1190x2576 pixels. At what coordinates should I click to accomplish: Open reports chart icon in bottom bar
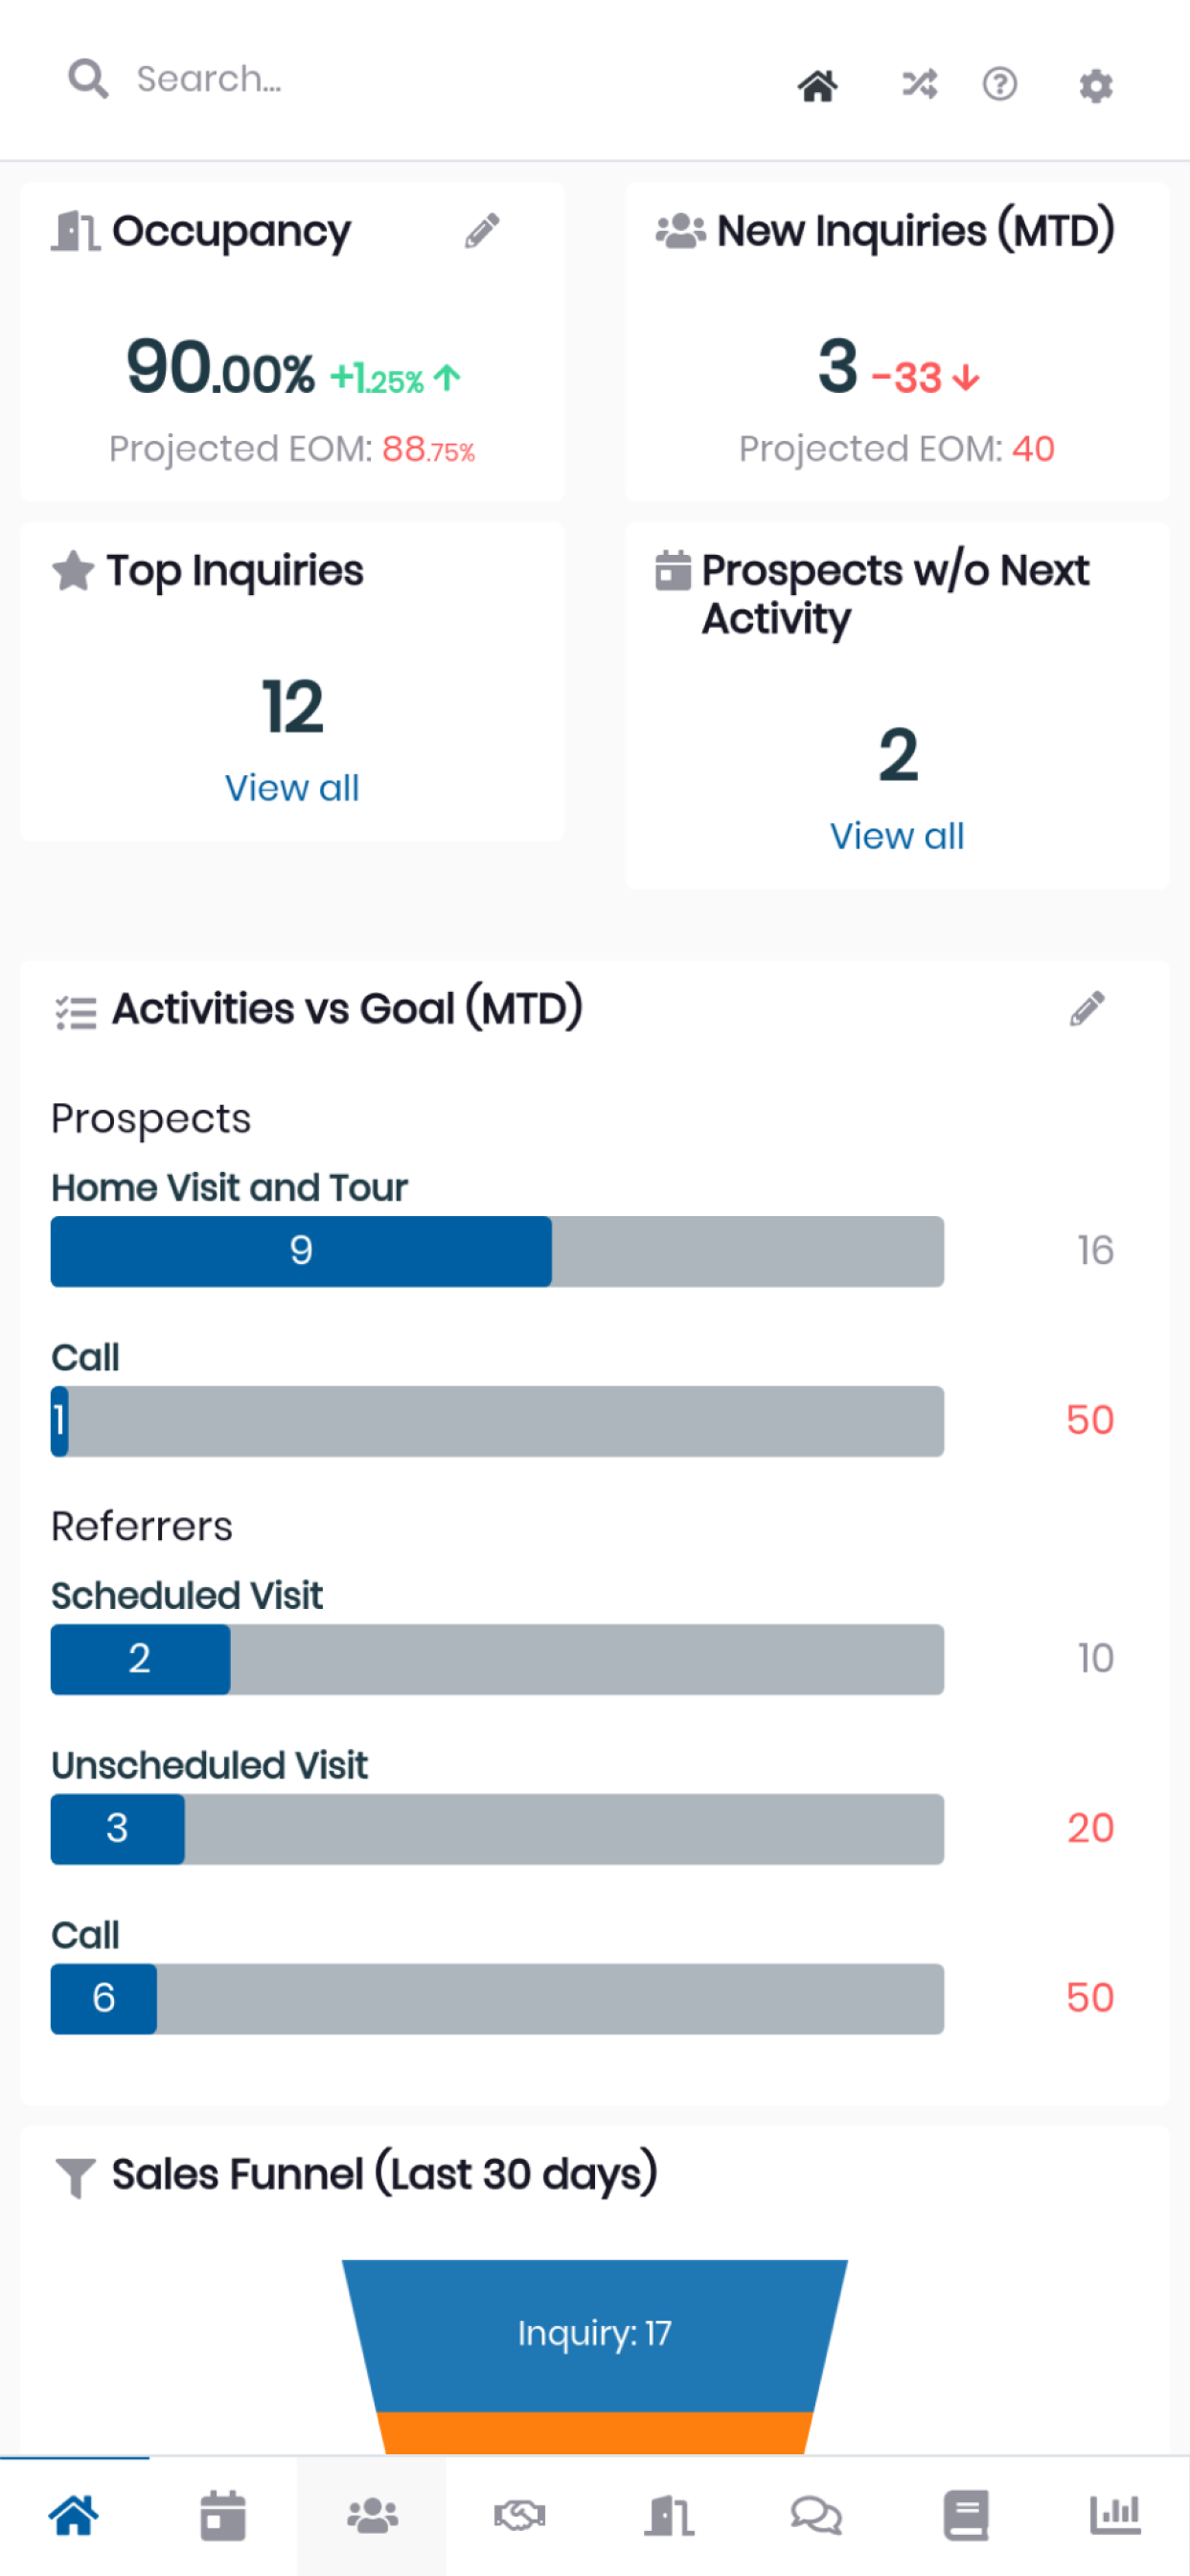pos(1115,2514)
